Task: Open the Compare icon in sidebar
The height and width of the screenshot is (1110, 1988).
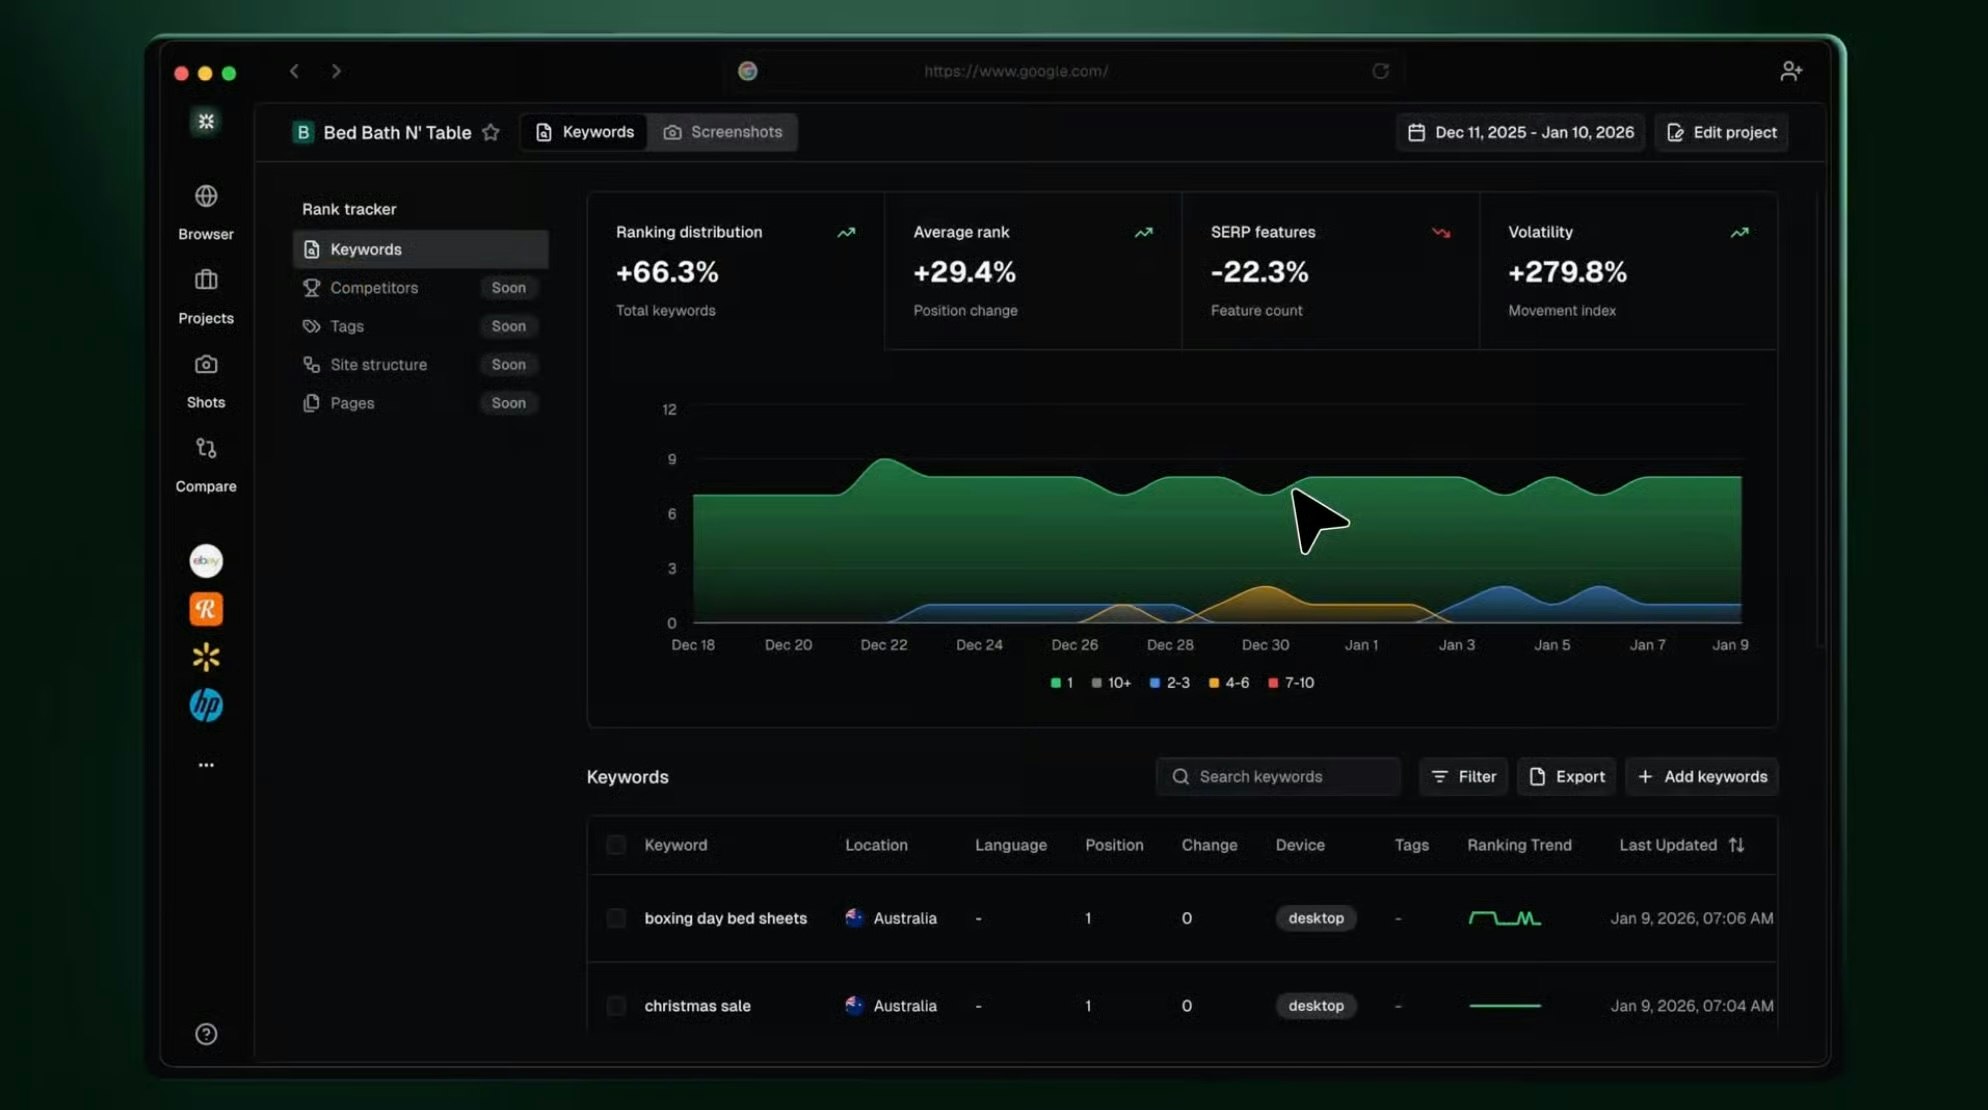Action: pos(206,448)
